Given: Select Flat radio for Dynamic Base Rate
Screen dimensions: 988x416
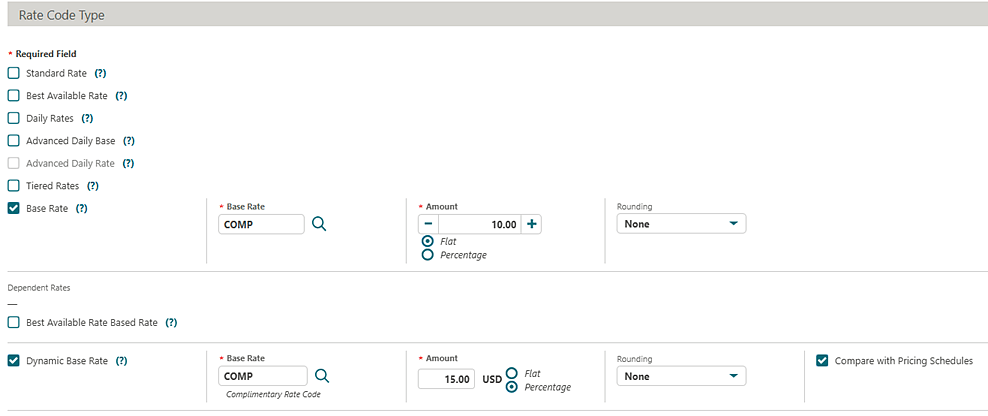Looking at the screenshot, I should (512, 373).
